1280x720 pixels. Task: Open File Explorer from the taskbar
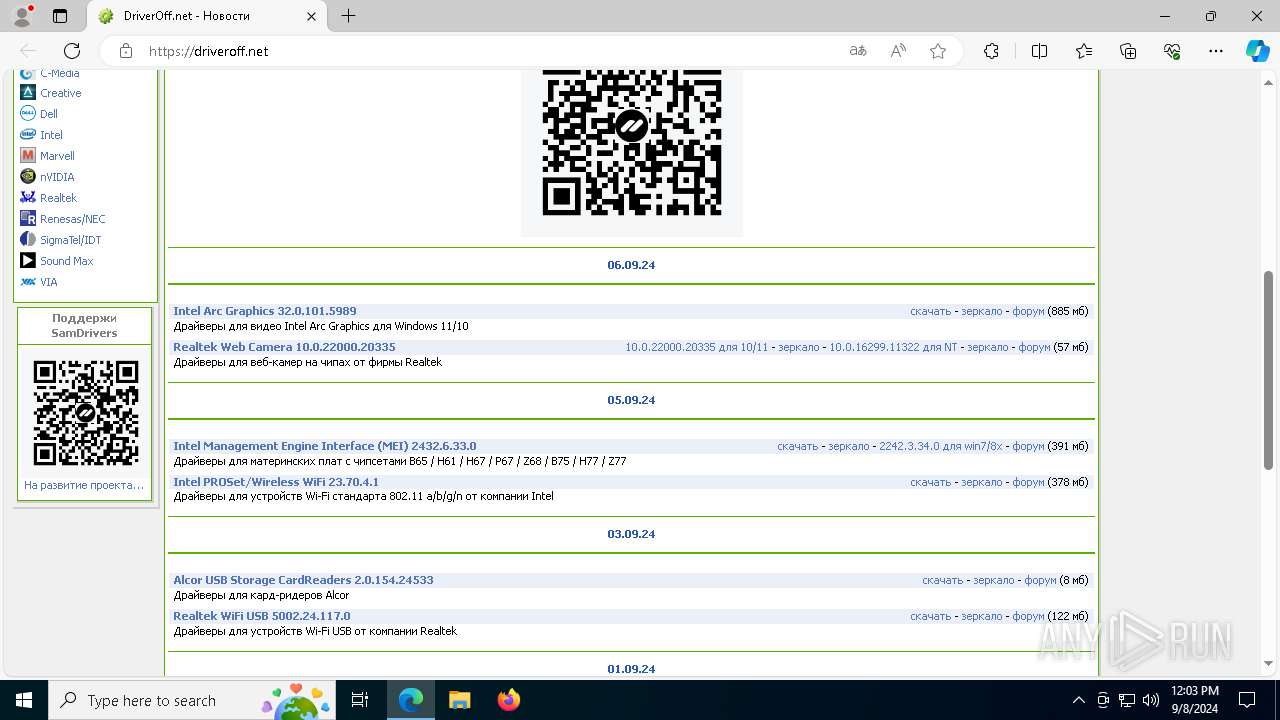[x=459, y=700]
